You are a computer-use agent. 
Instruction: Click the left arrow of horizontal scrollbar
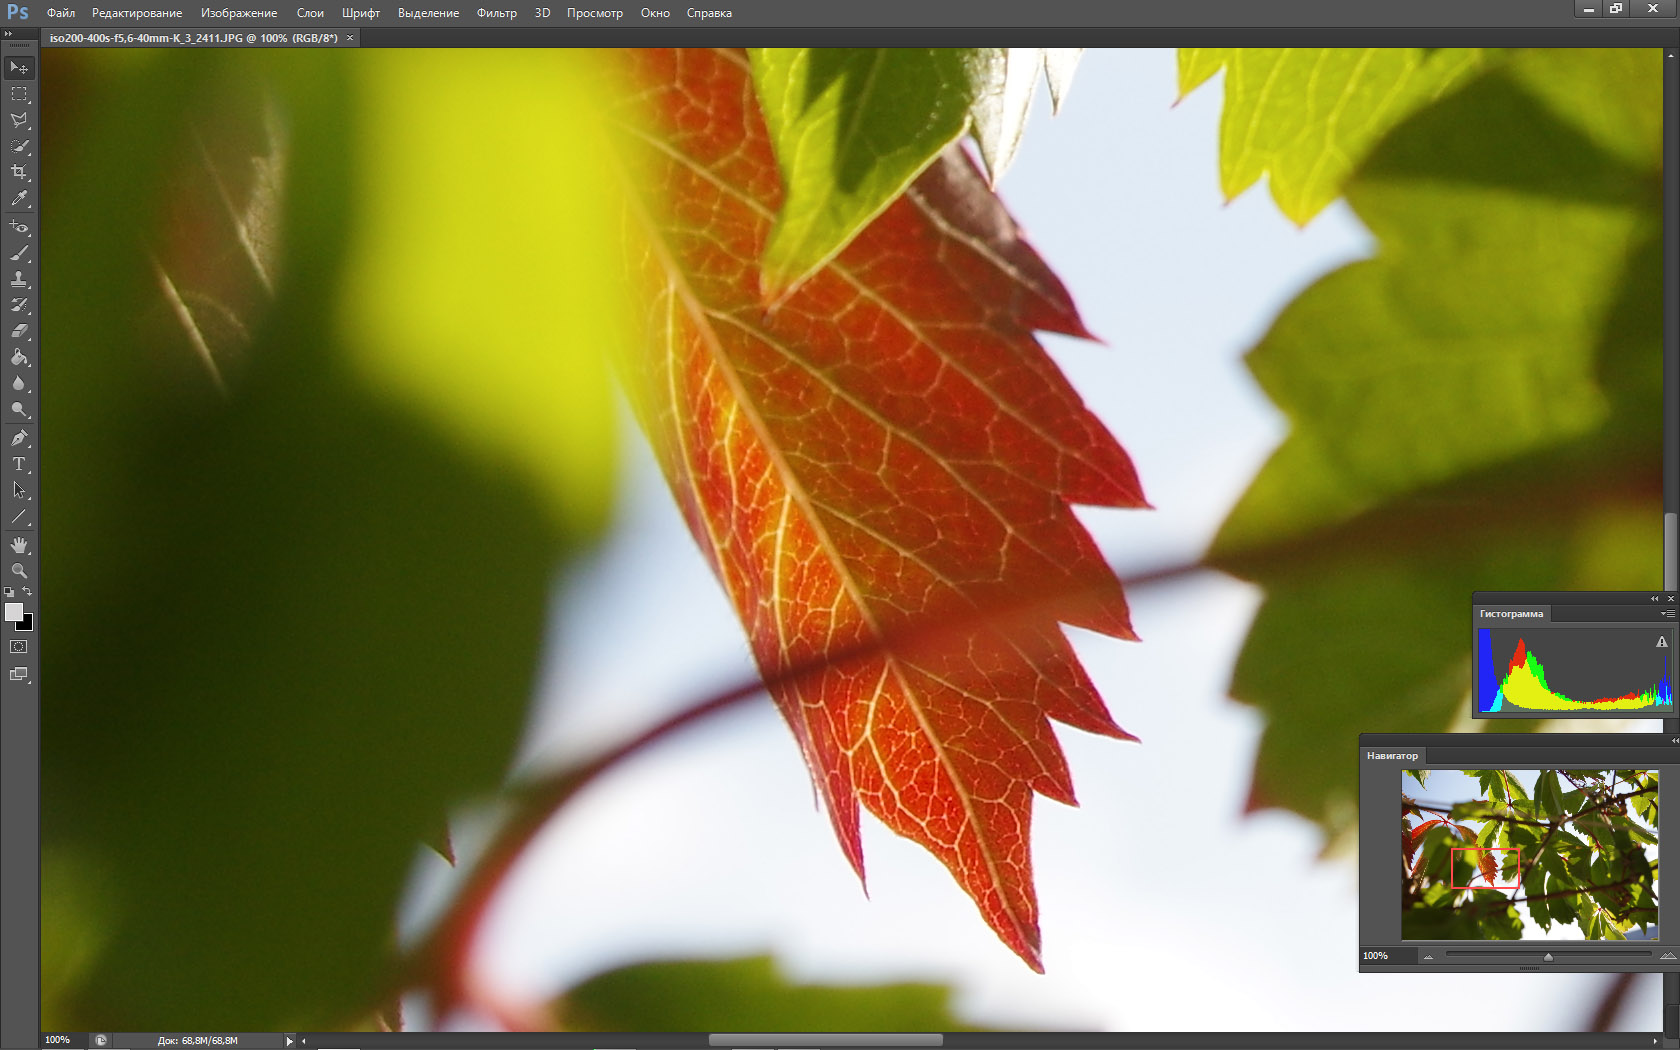(304, 1041)
